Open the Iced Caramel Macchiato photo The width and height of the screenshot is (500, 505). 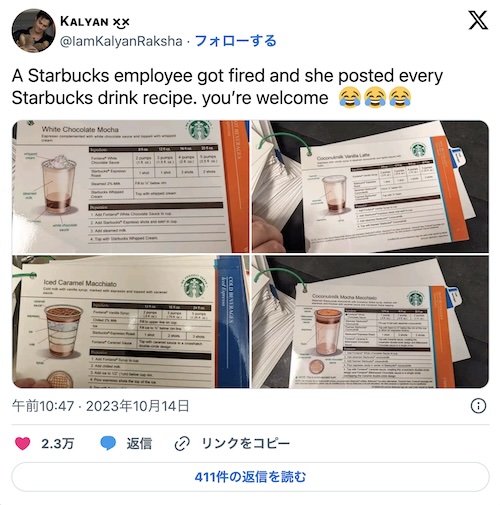coord(131,321)
